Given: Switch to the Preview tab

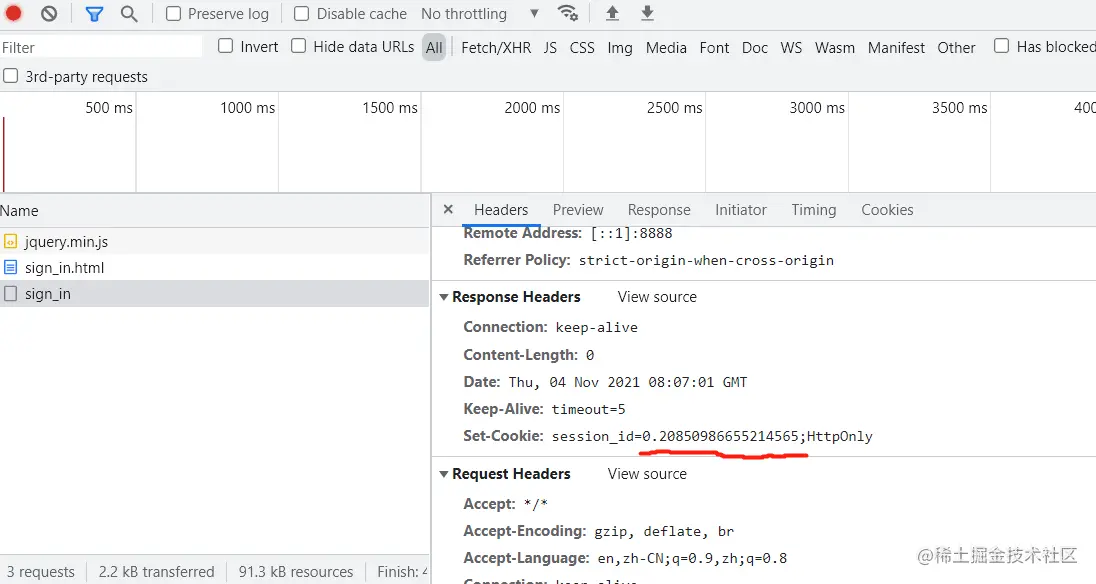Looking at the screenshot, I should pos(577,210).
